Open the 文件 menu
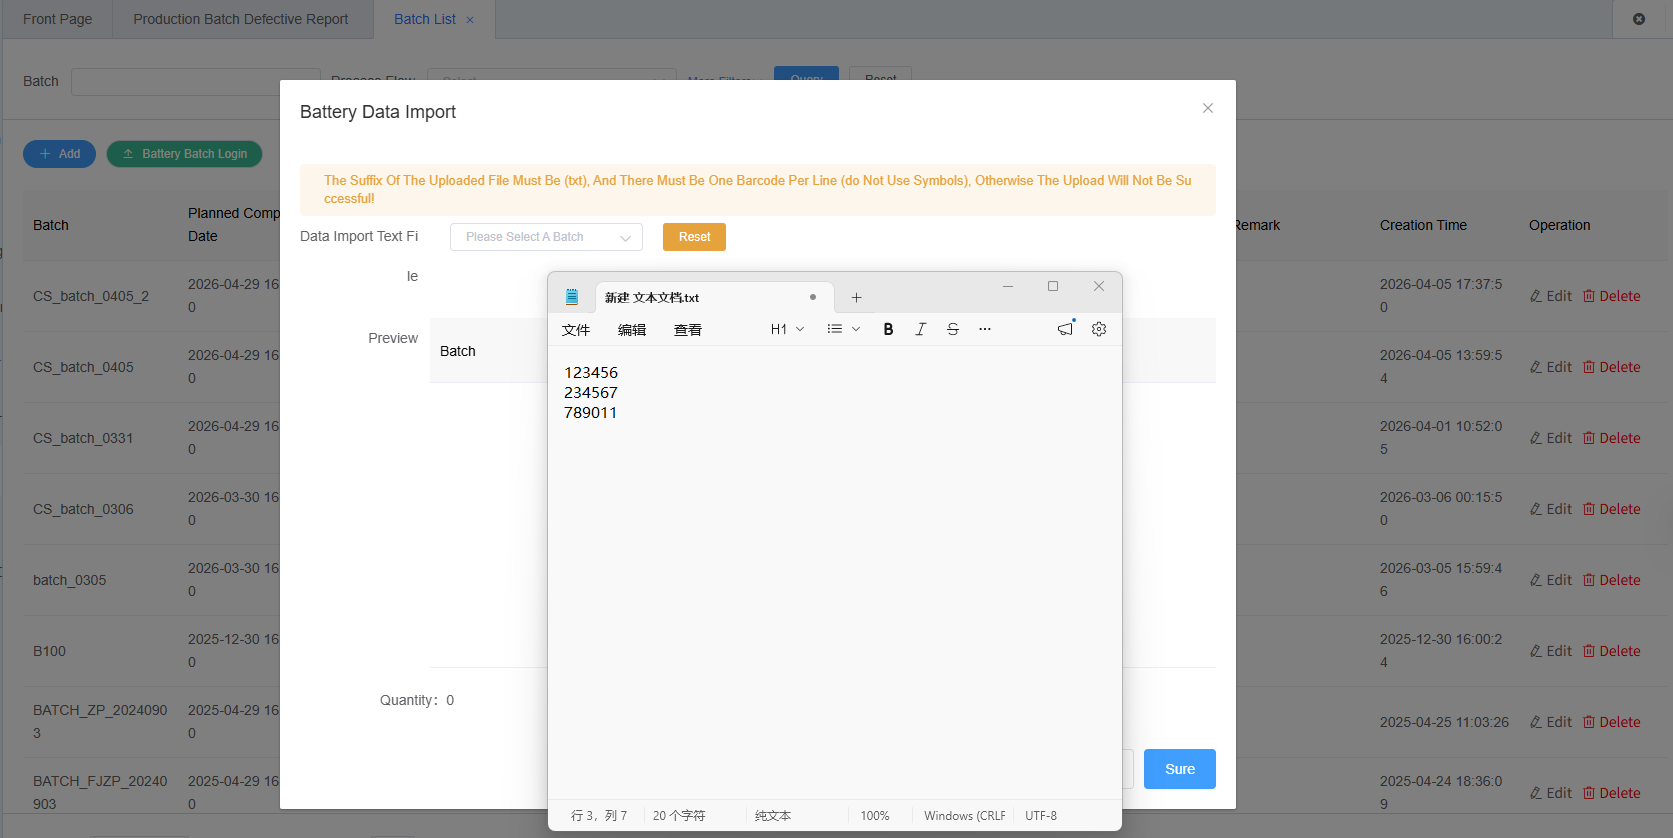Viewport: 1673px width, 838px height. click(576, 330)
